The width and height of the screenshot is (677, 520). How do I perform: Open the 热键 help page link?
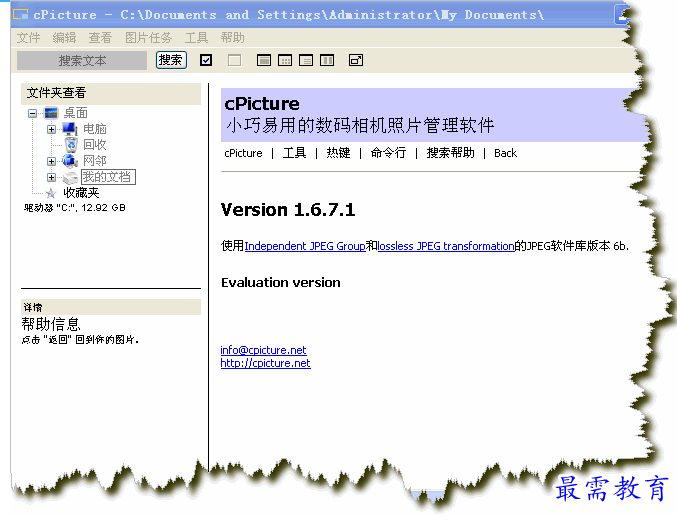coord(338,153)
